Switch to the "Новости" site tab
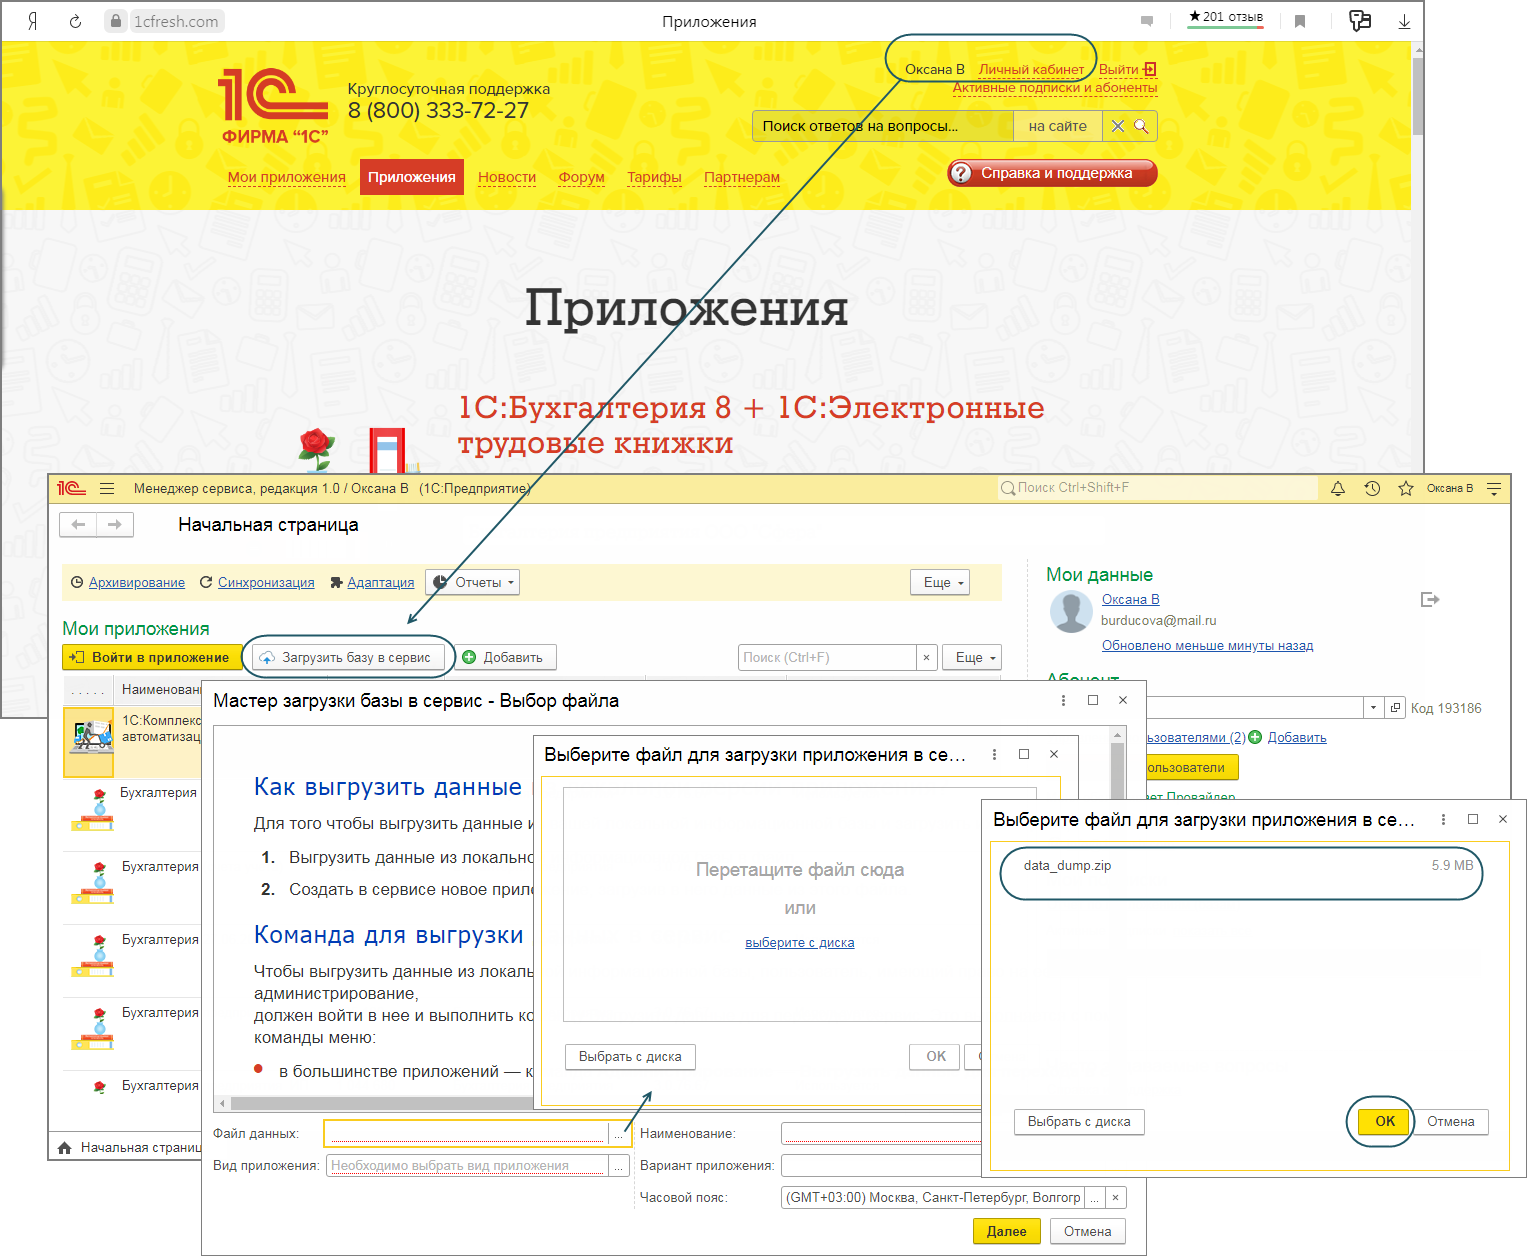 point(507,177)
